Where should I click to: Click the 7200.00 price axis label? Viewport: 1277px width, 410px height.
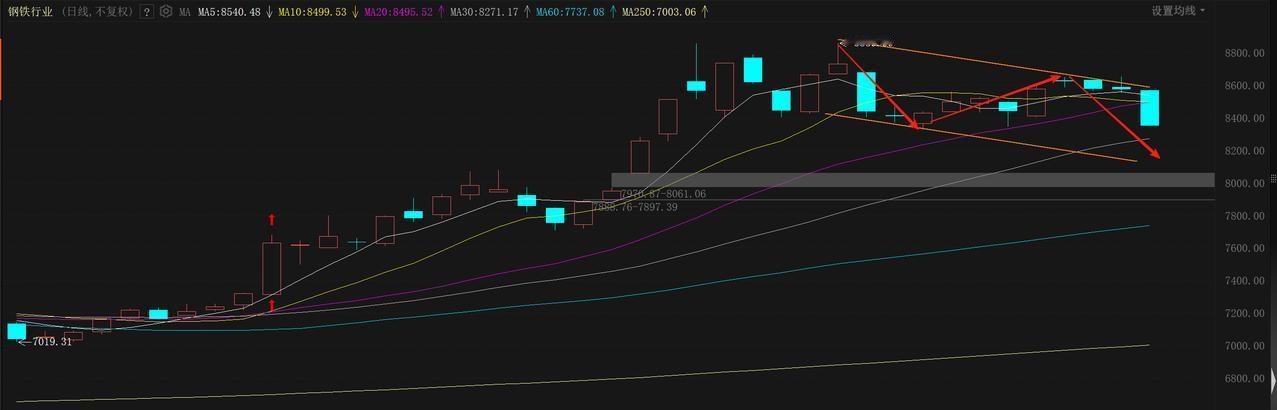pos(1243,314)
